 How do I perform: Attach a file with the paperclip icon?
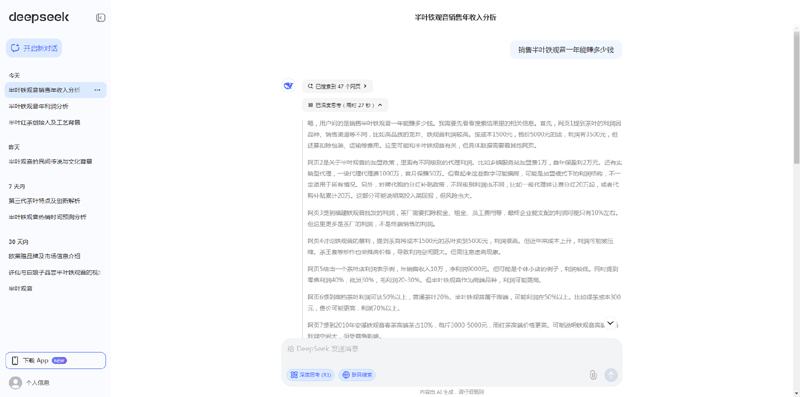click(x=593, y=375)
